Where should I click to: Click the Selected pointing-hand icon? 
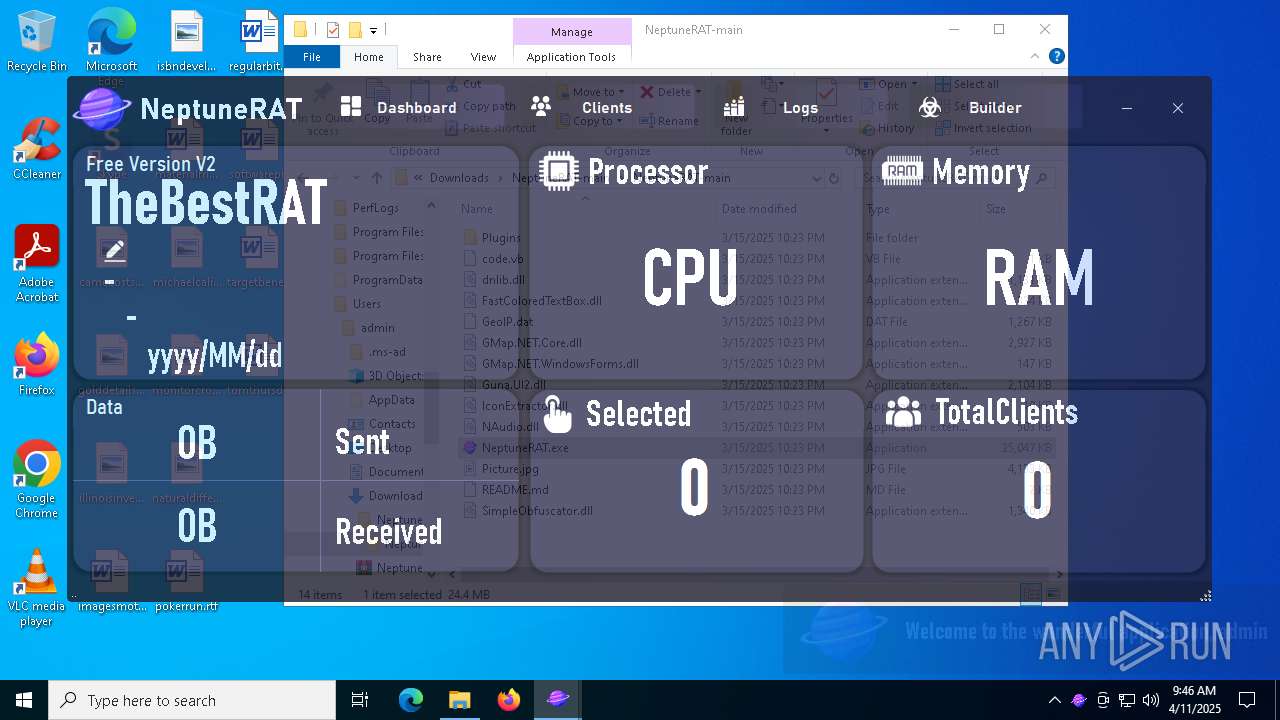click(557, 413)
